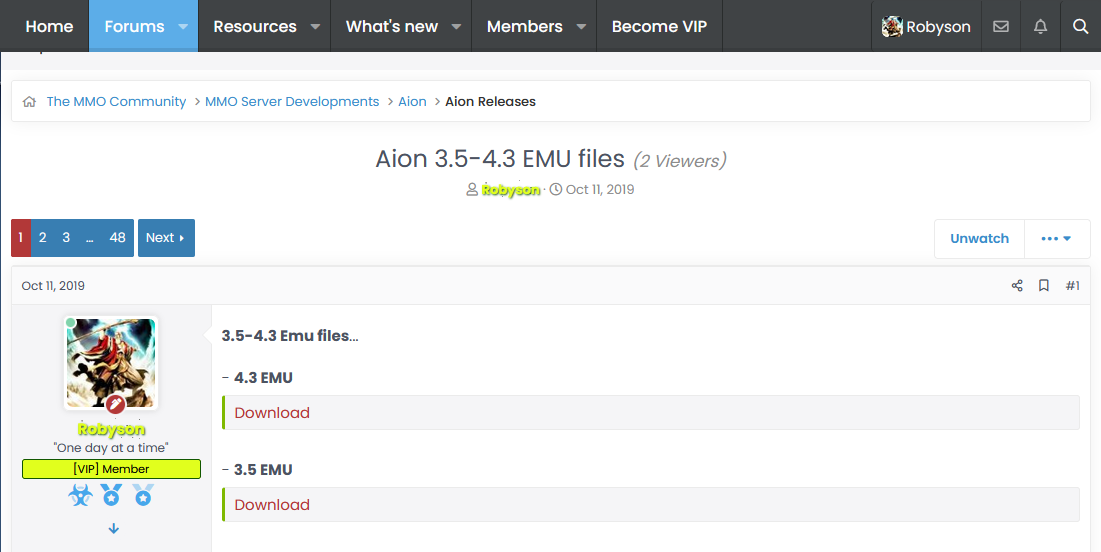Viewport: 1101px width, 552px height.
Task: Click the "4.3 EMU" label
Action: tap(263, 378)
